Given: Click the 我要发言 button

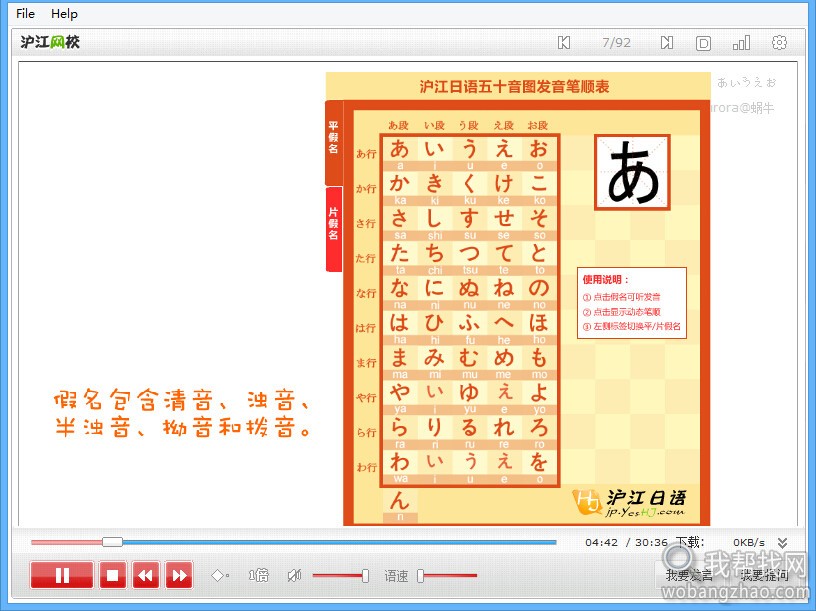Looking at the screenshot, I should coord(689,575).
